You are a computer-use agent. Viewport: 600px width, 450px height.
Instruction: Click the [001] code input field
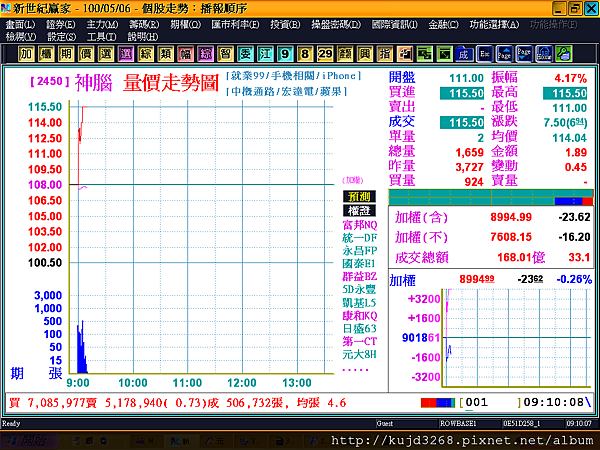click(490, 403)
